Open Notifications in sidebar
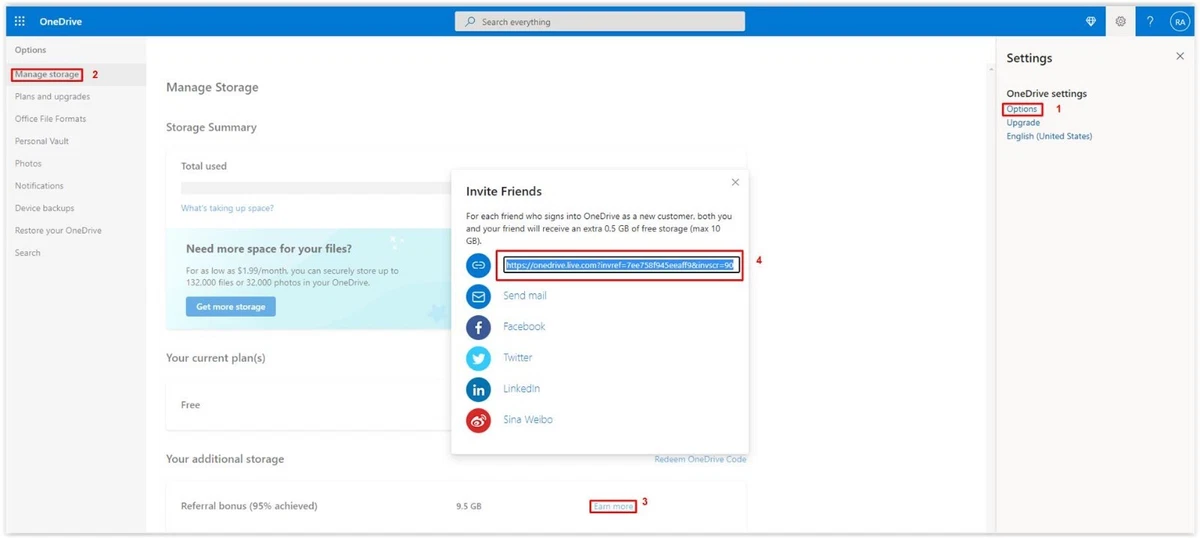This screenshot has width=1200, height=538. click(x=39, y=186)
